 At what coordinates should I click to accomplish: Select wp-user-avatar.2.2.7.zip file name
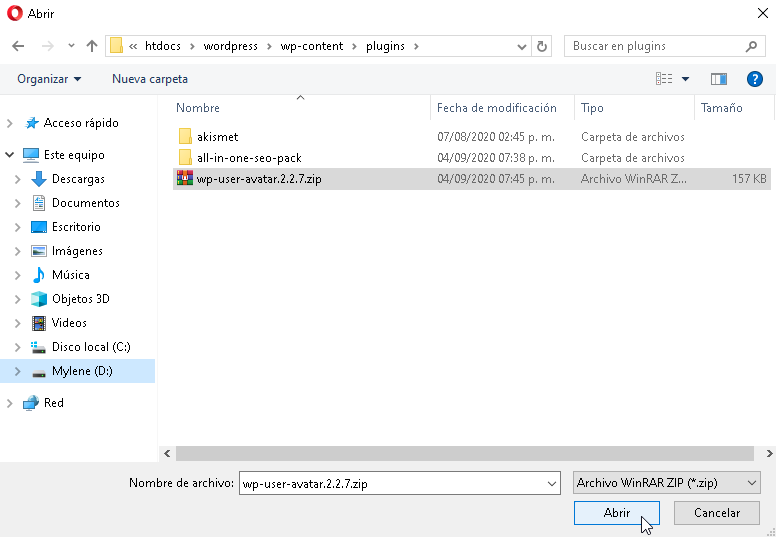click(259, 179)
